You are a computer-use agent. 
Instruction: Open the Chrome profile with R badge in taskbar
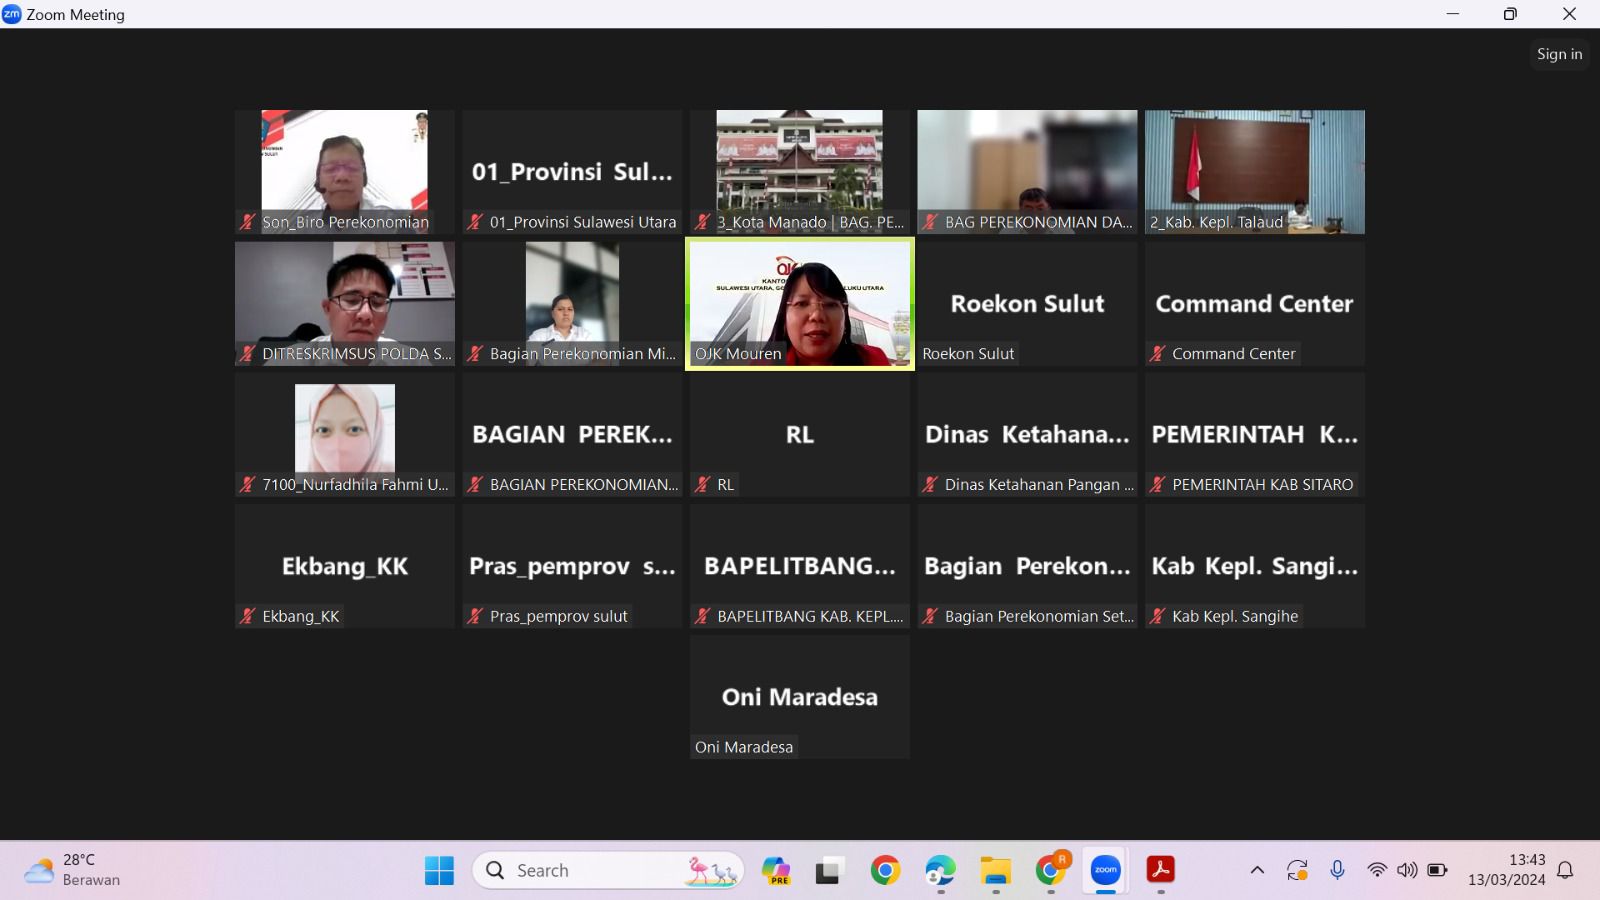[1051, 870]
